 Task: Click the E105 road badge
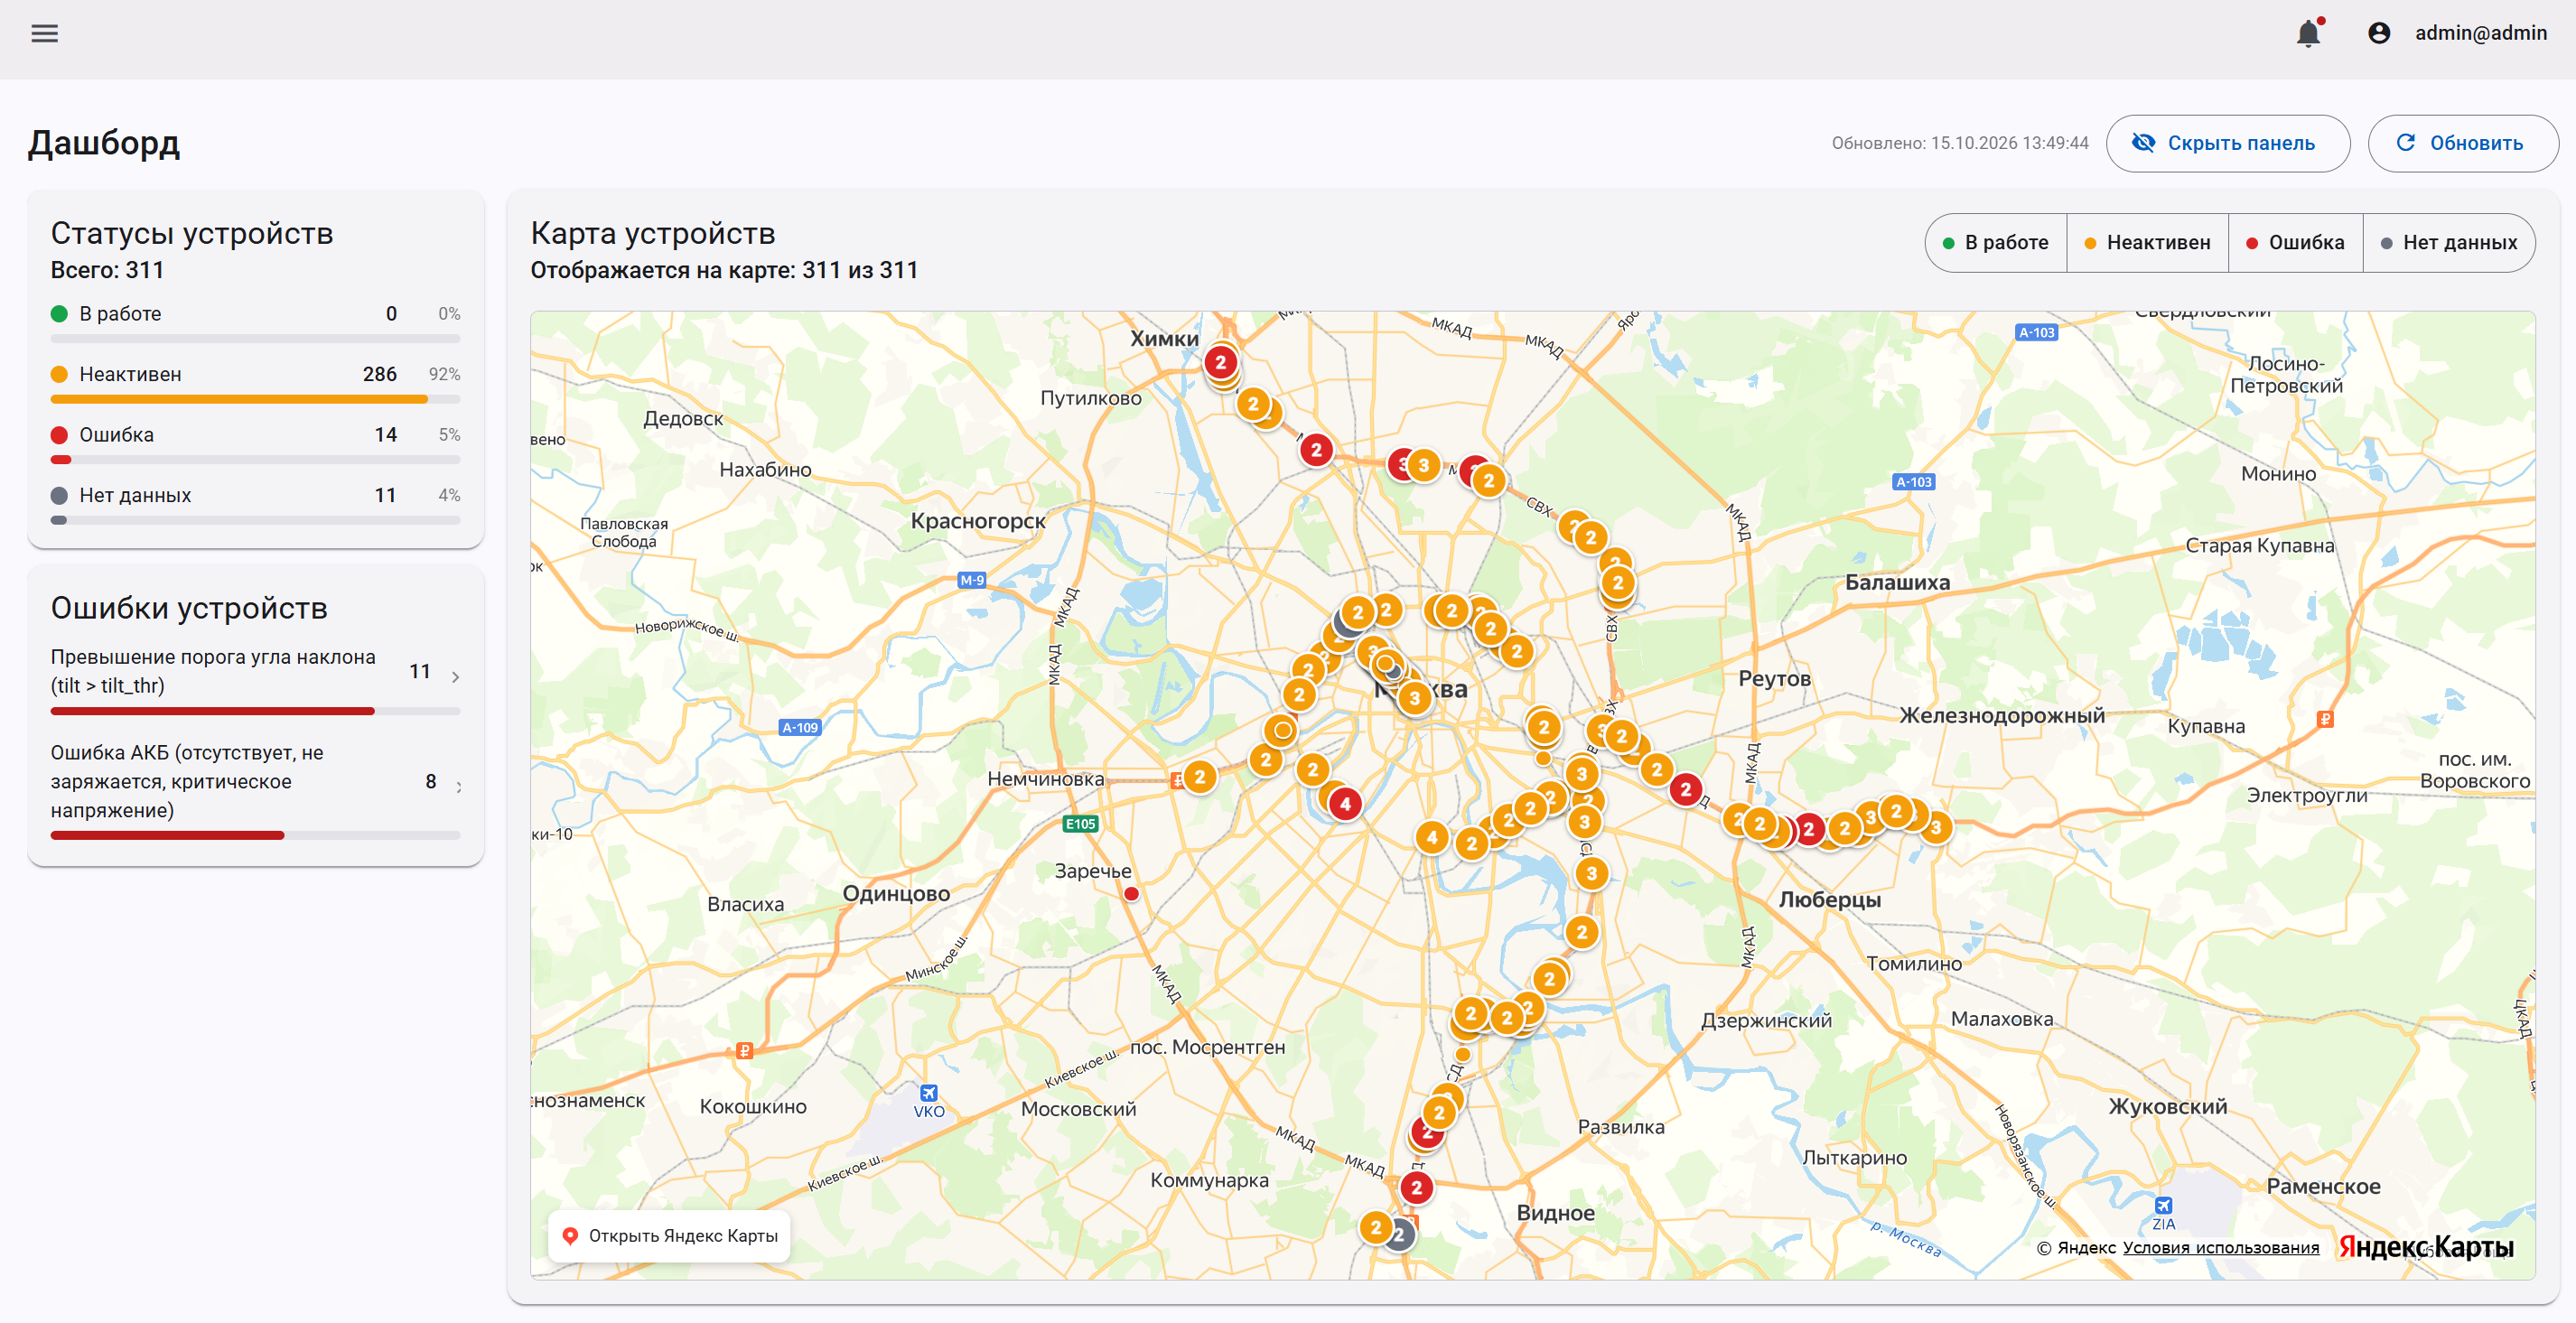tap(1080, 824)
